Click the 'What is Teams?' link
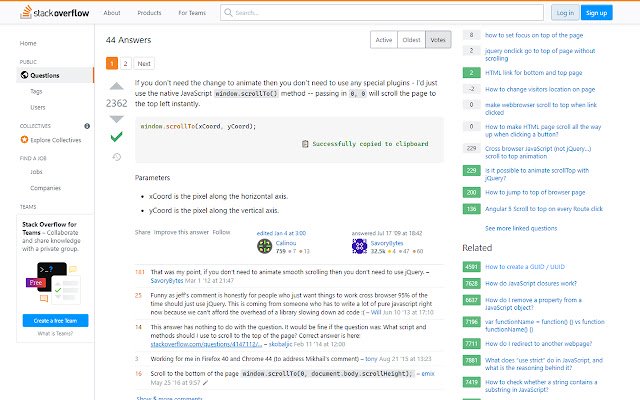Image resolution: width=640 pixels, height=400 pixels. tap(56, 333)
